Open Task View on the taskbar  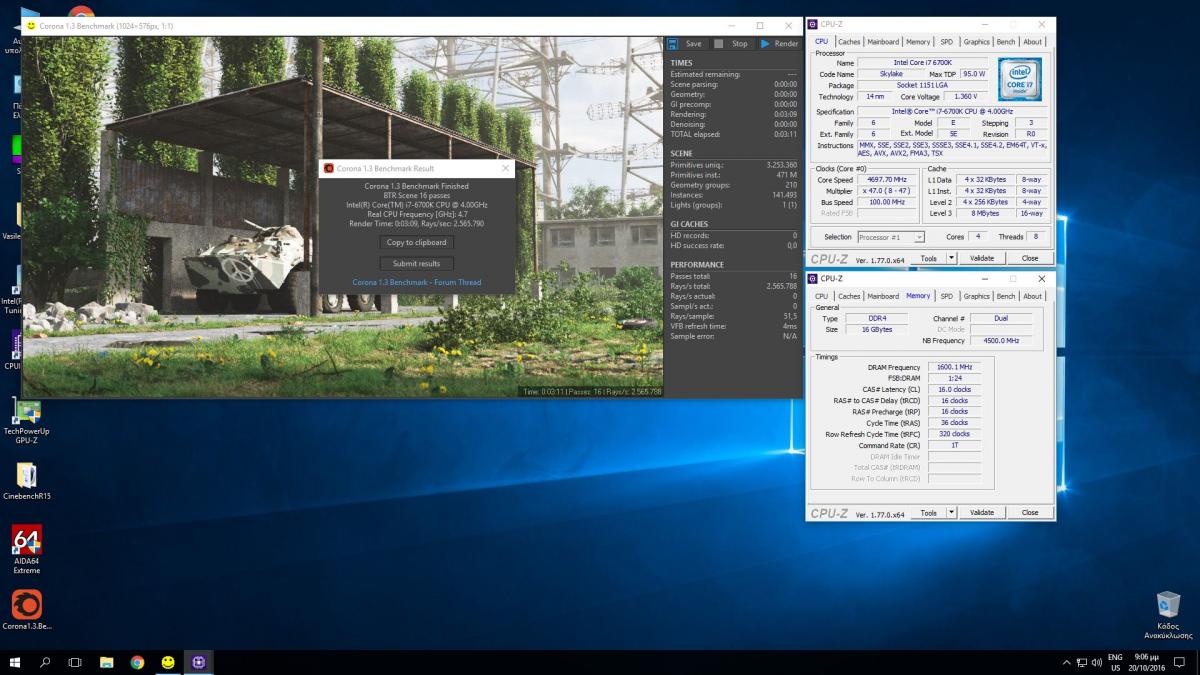(x=75, y=662)
